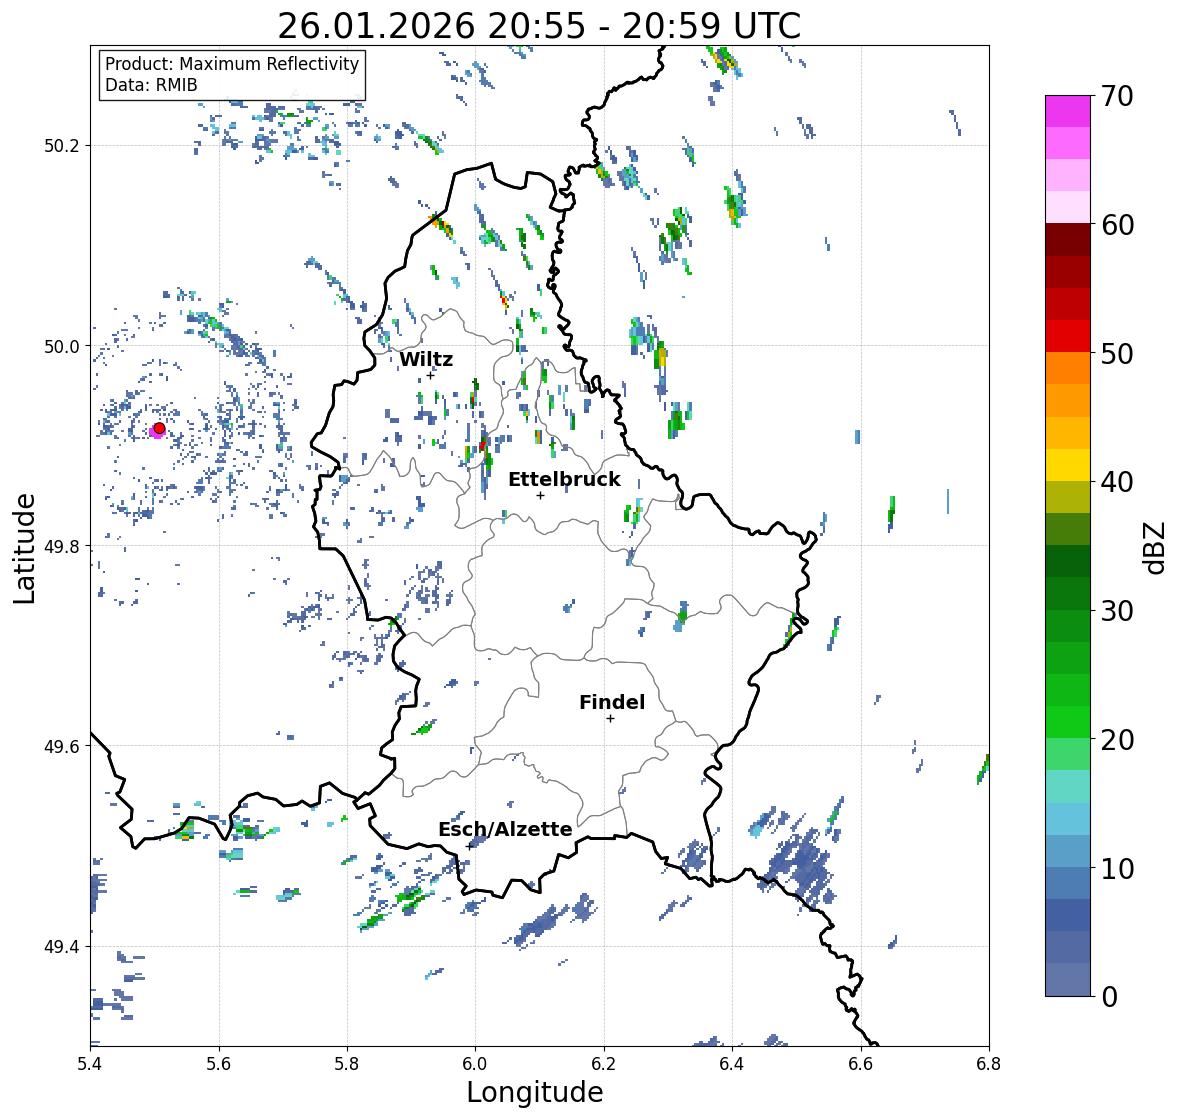The image size is (1179, 1117).
Task: Click the 70 dBZ colorbar label
Action: click(1117, 96)
